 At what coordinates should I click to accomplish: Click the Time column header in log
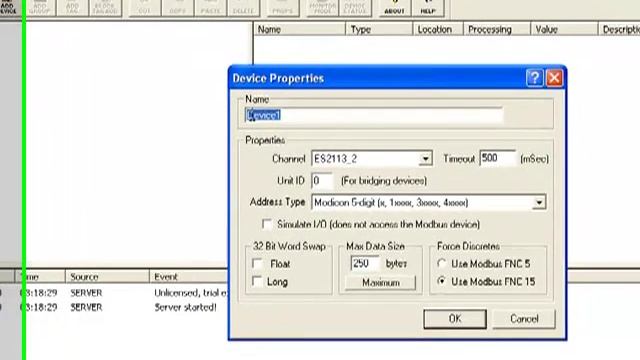[x=40, y=277]
